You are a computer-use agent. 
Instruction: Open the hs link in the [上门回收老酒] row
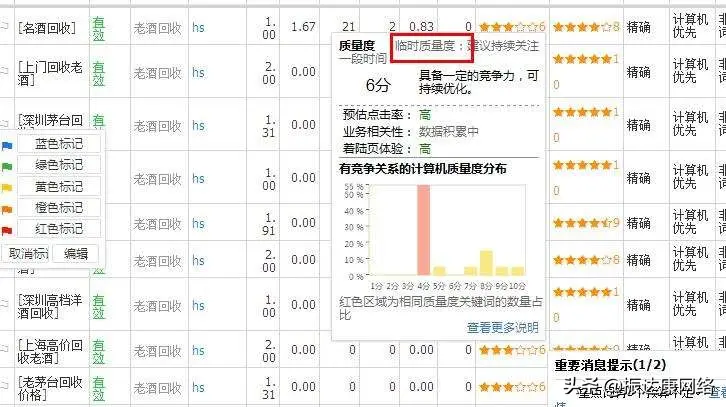pos(198,72)
